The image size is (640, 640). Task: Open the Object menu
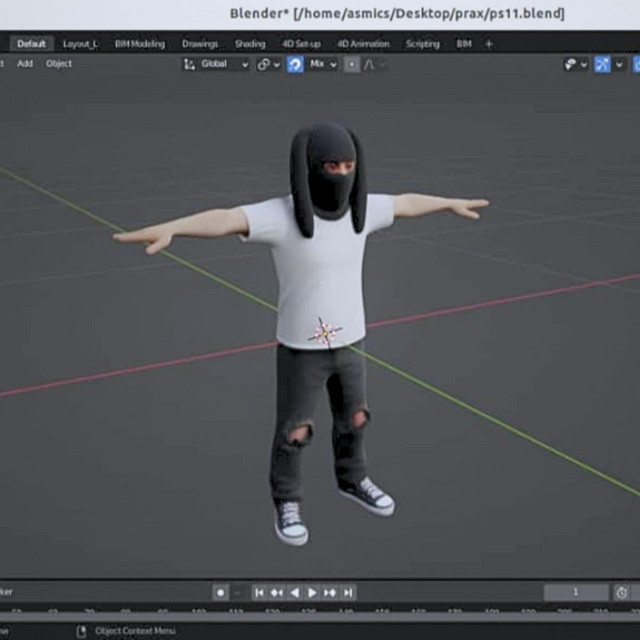(59, 64)
